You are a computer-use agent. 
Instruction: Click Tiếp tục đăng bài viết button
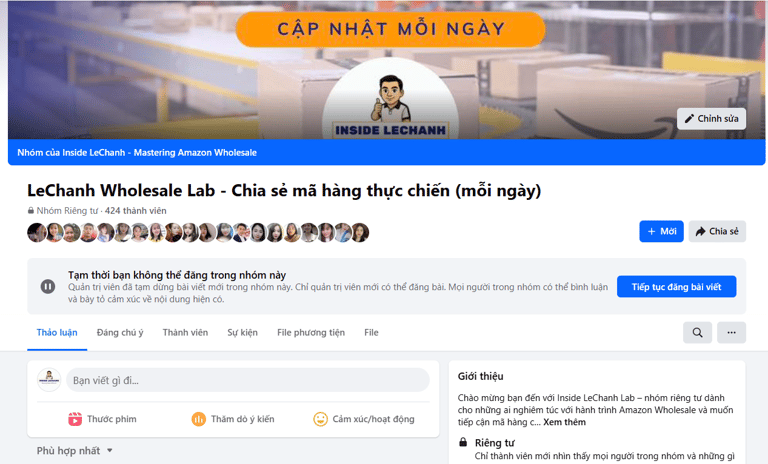tap(676, 287)
